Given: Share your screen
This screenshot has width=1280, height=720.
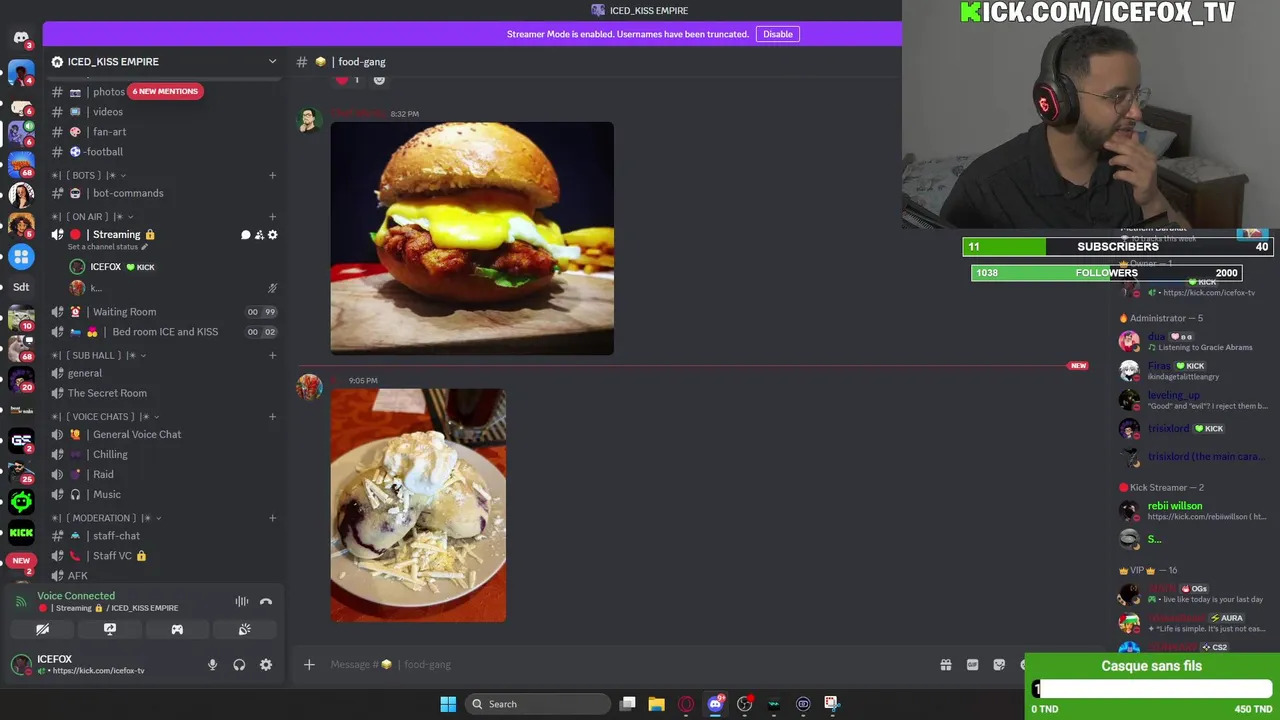Looking at the screenshot, I should [110, 630].
